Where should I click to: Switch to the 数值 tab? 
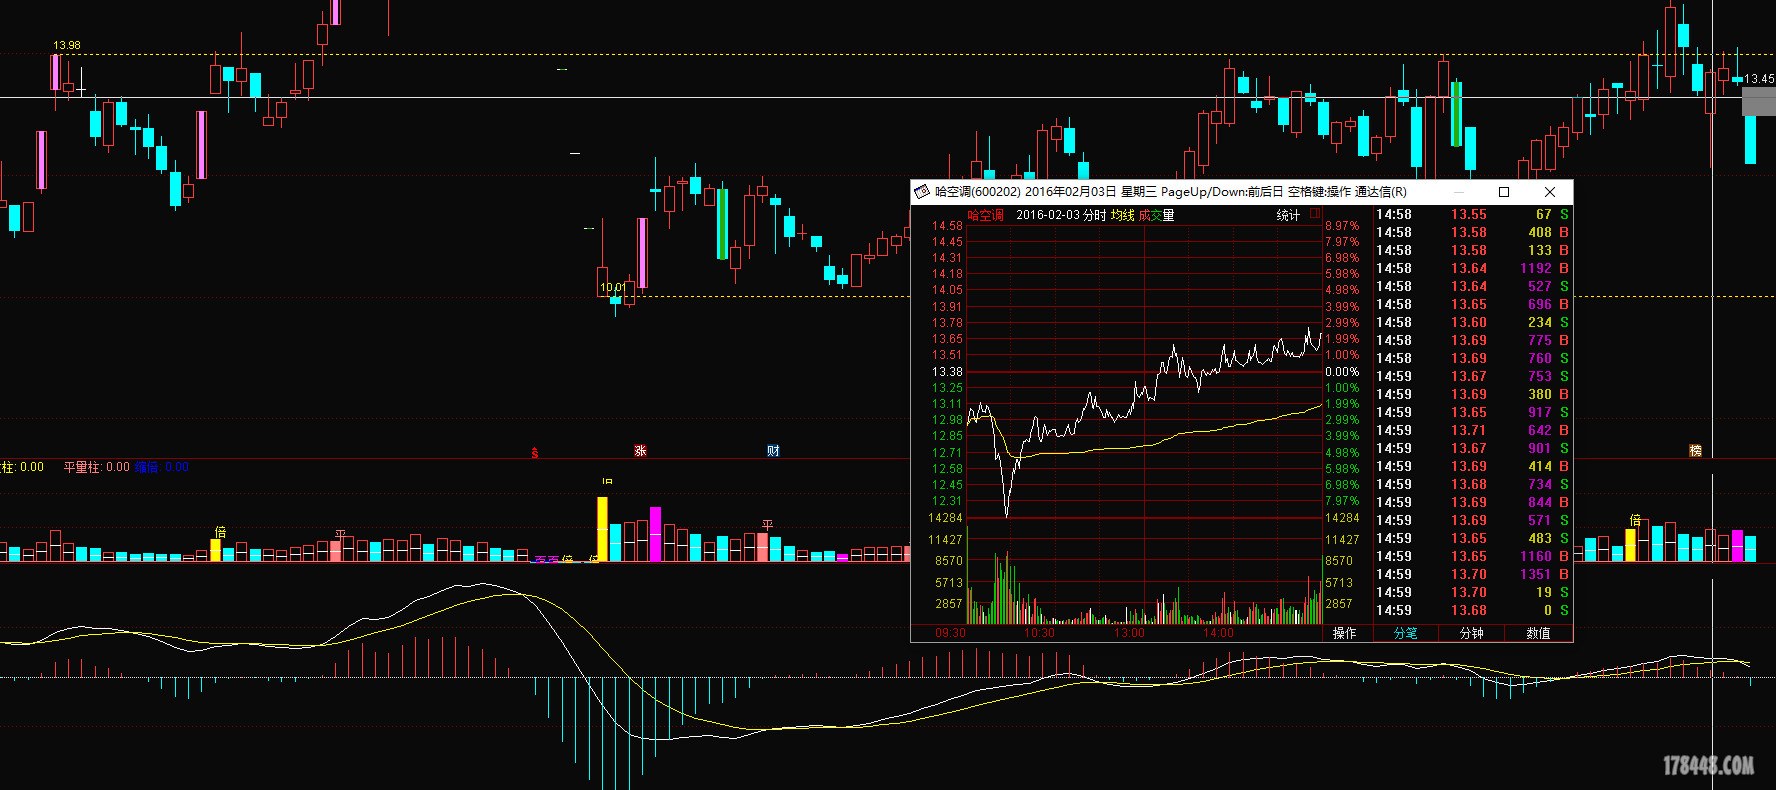tap(1538, 633)
